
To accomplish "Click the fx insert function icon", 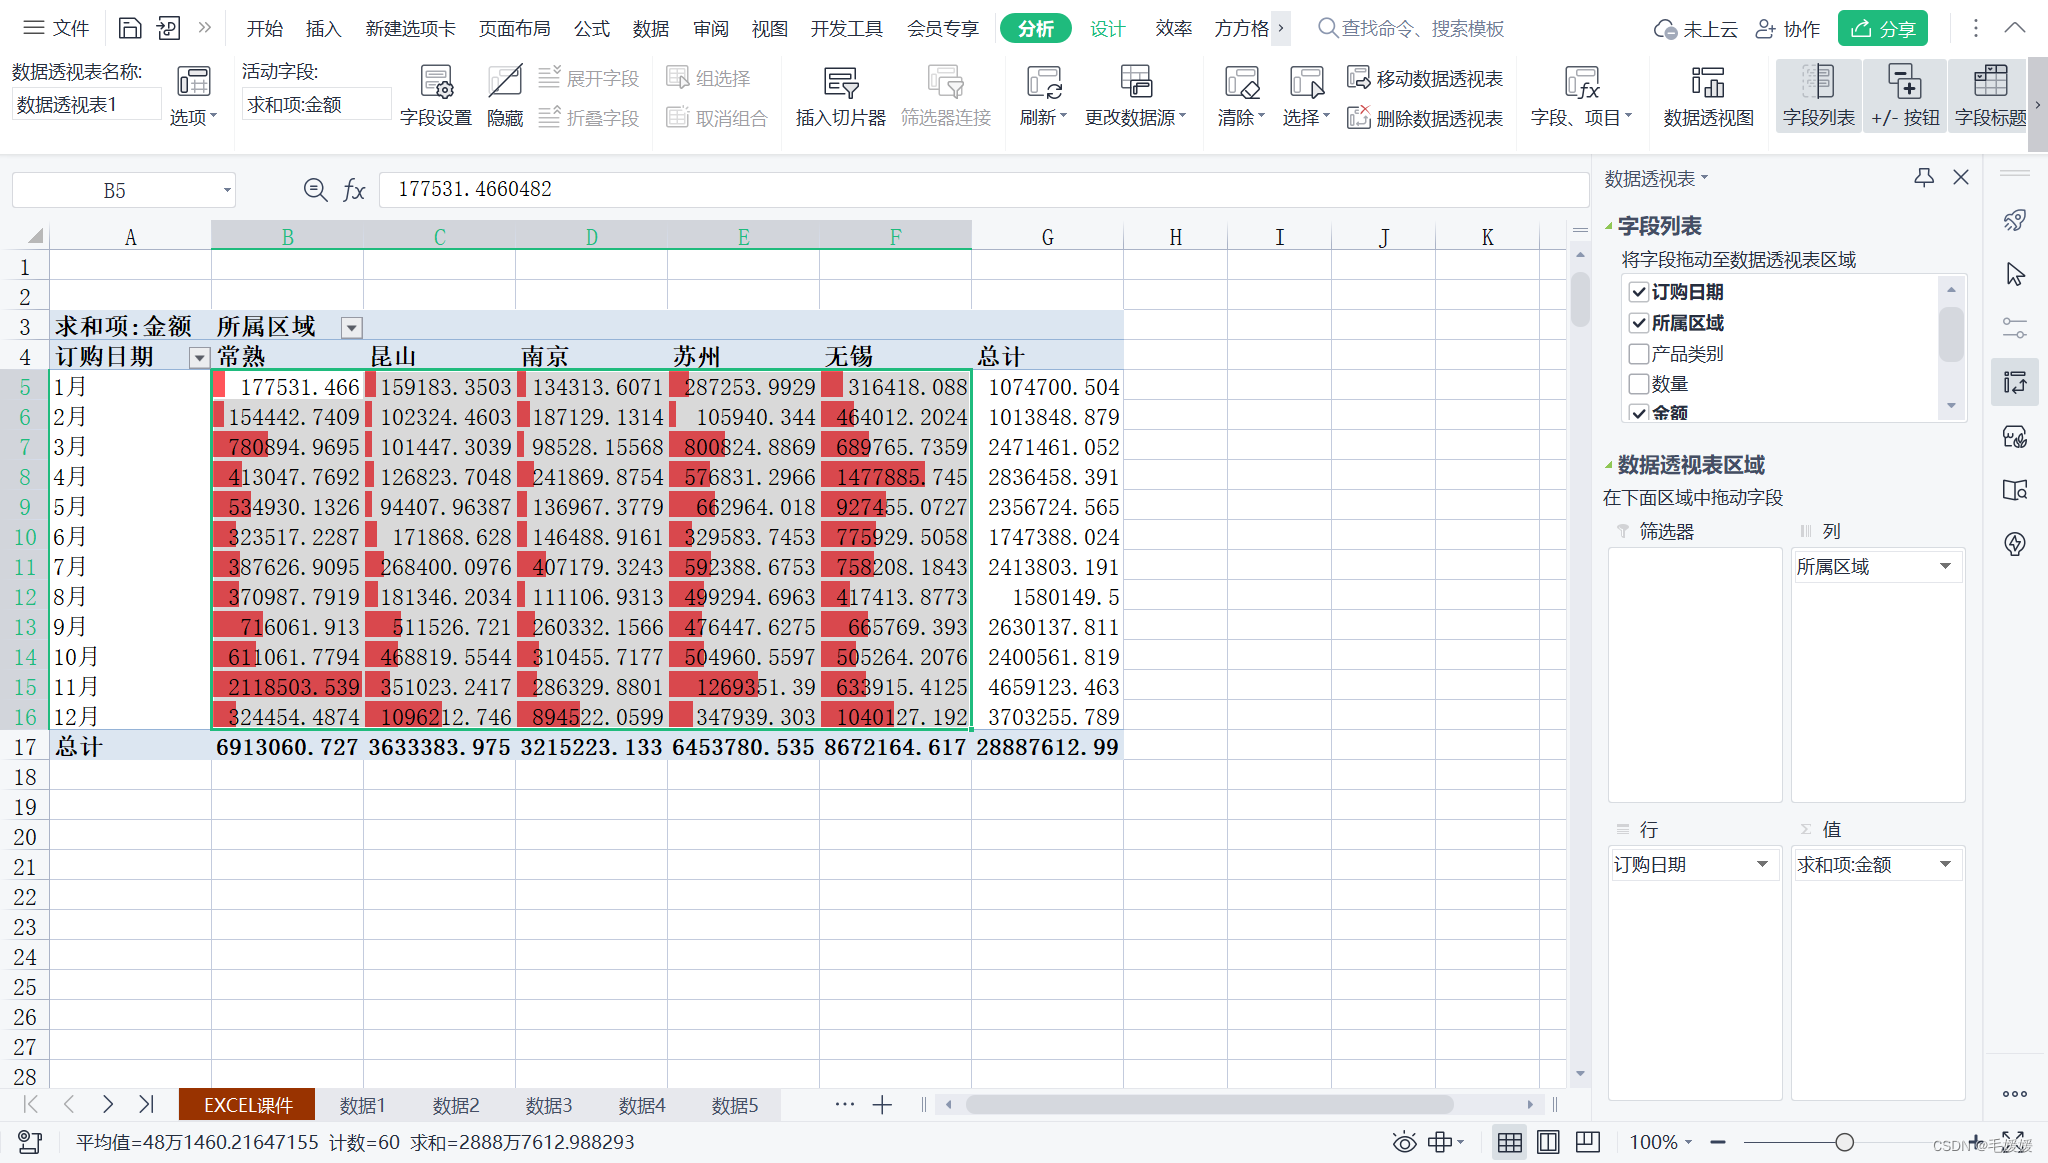I will [354, 190].
